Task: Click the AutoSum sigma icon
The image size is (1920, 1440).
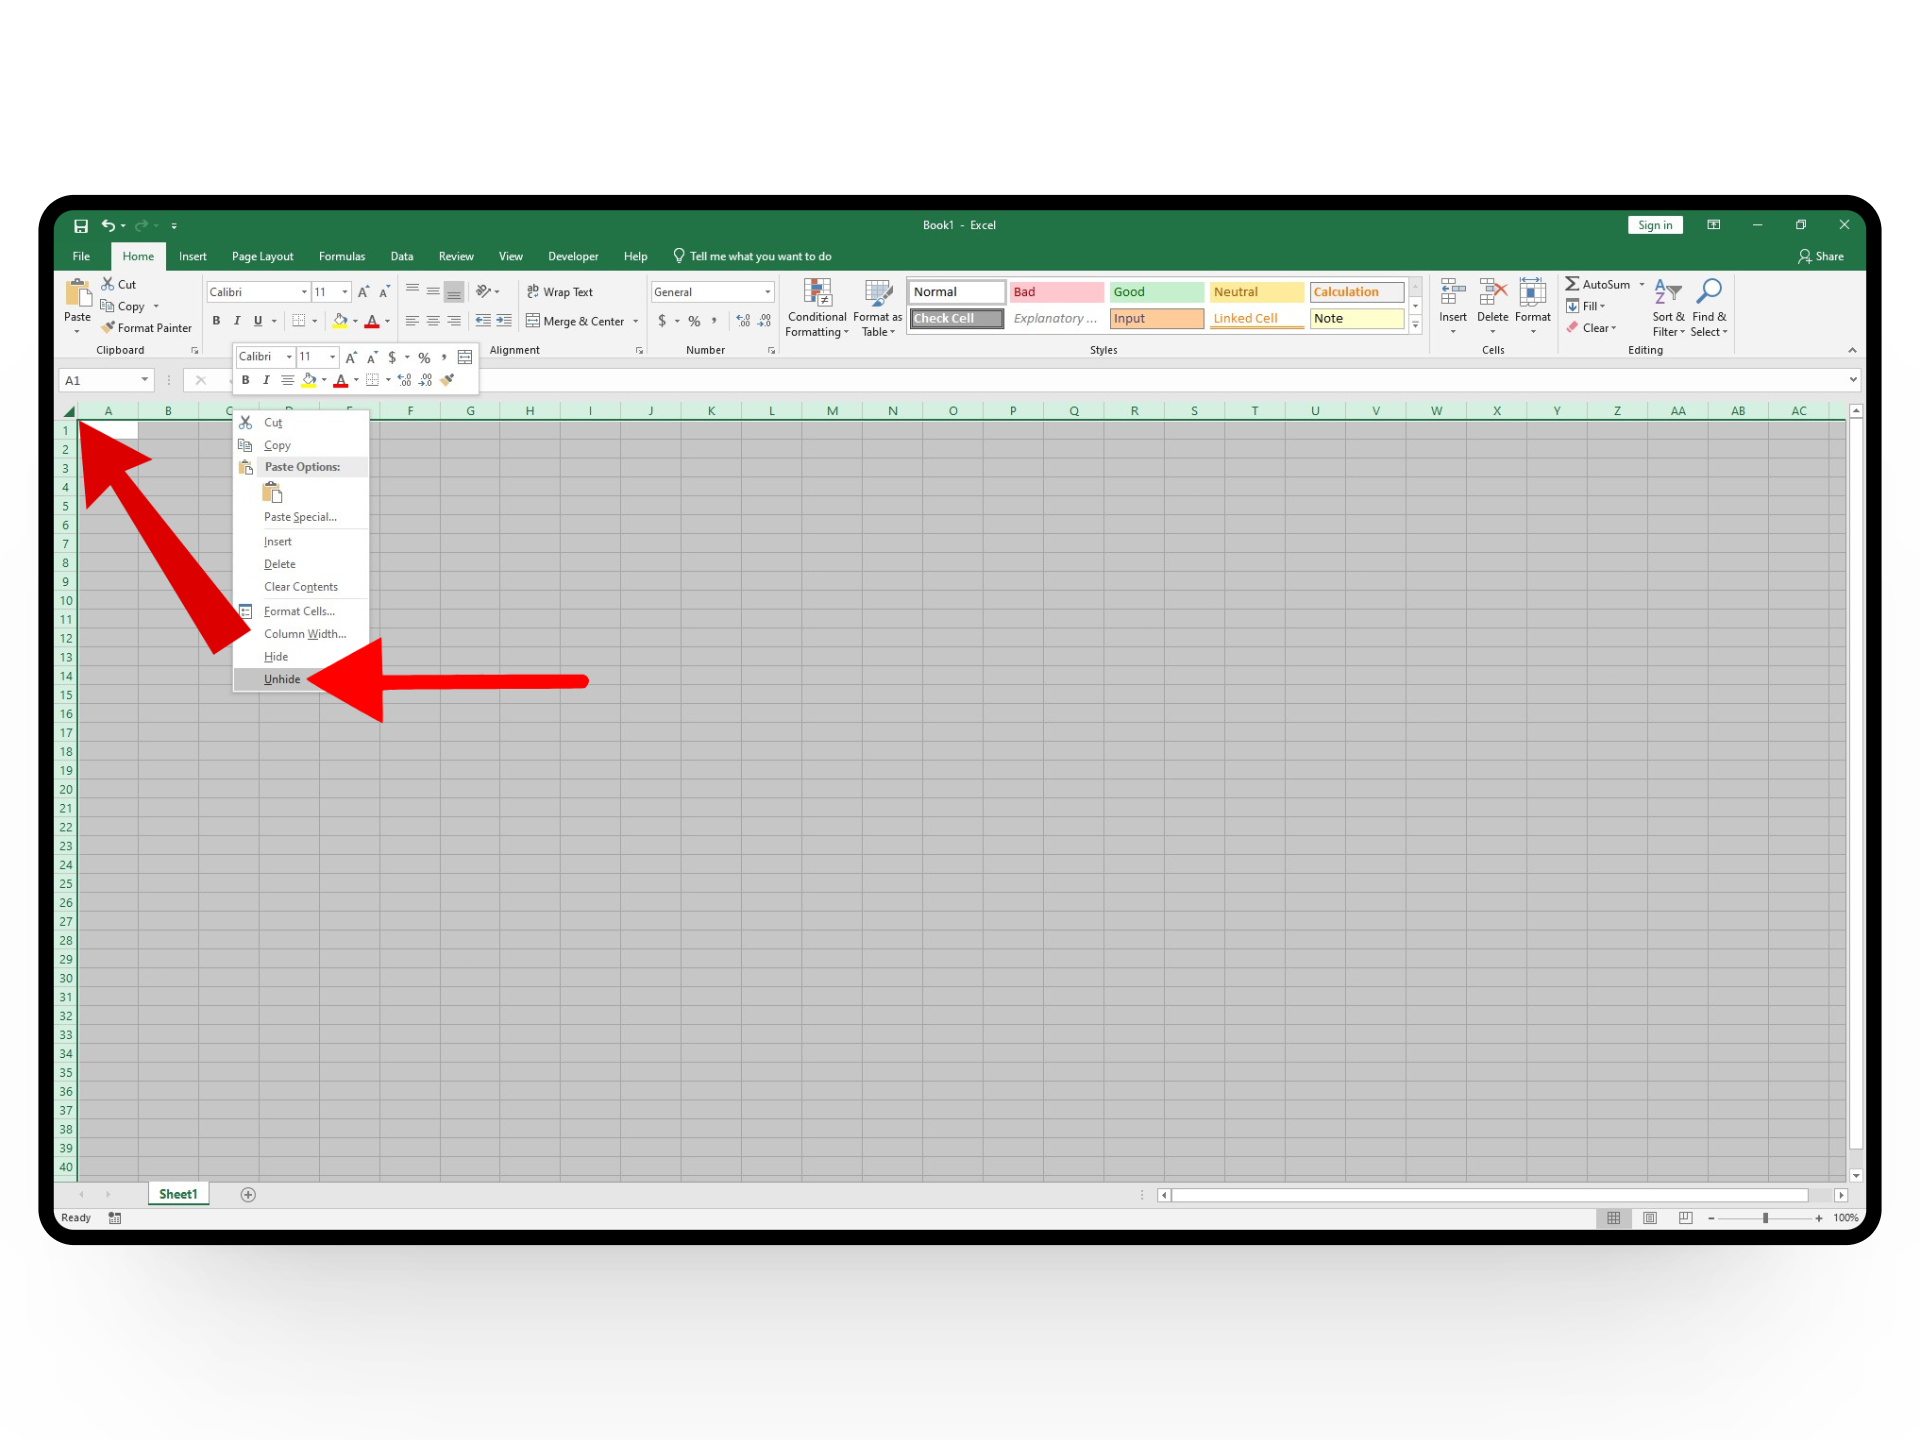Action: [1572, 284]
